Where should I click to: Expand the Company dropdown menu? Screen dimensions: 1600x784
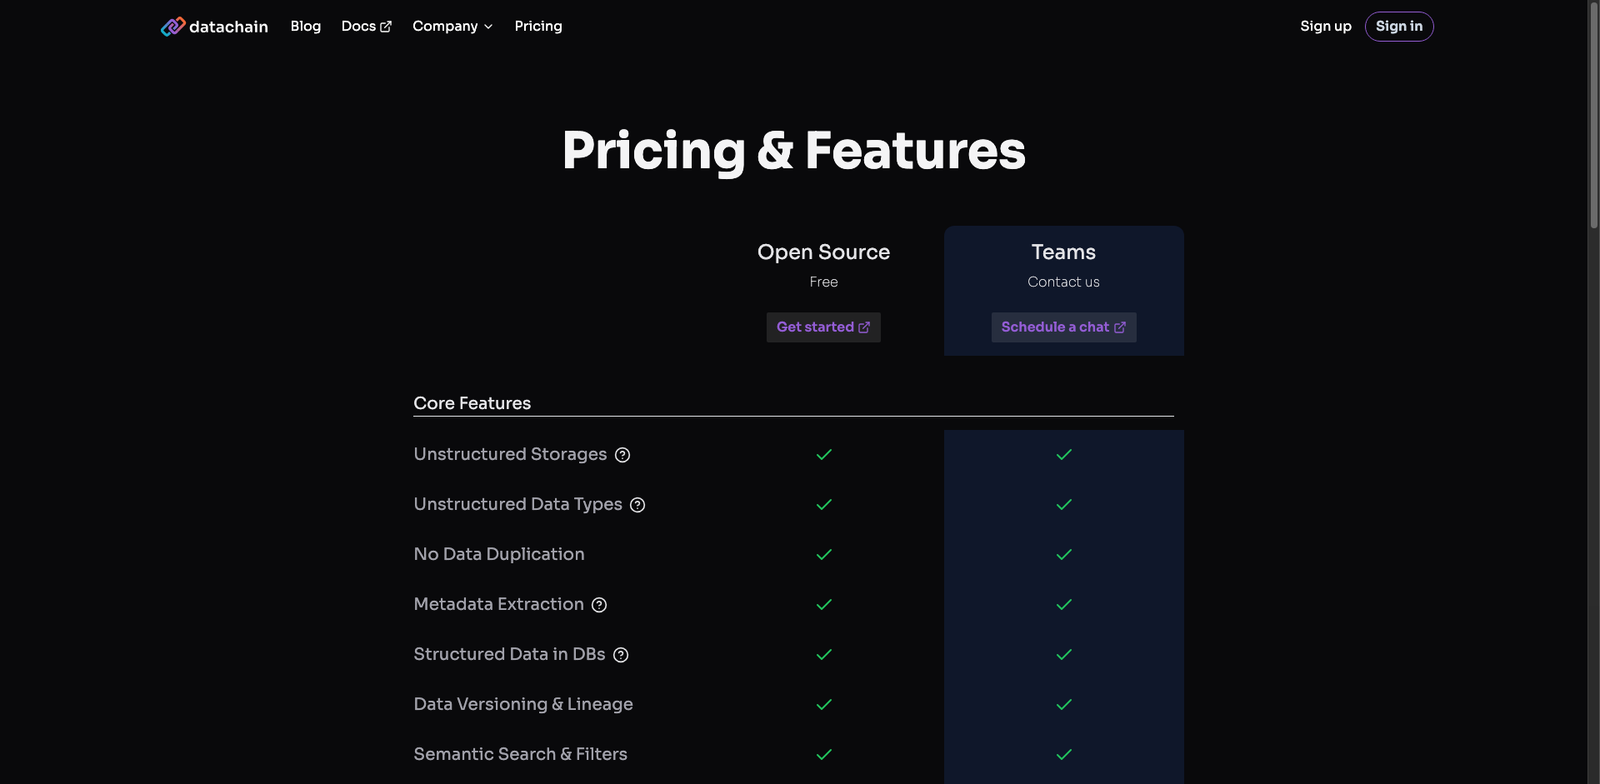tap(453, 26)
